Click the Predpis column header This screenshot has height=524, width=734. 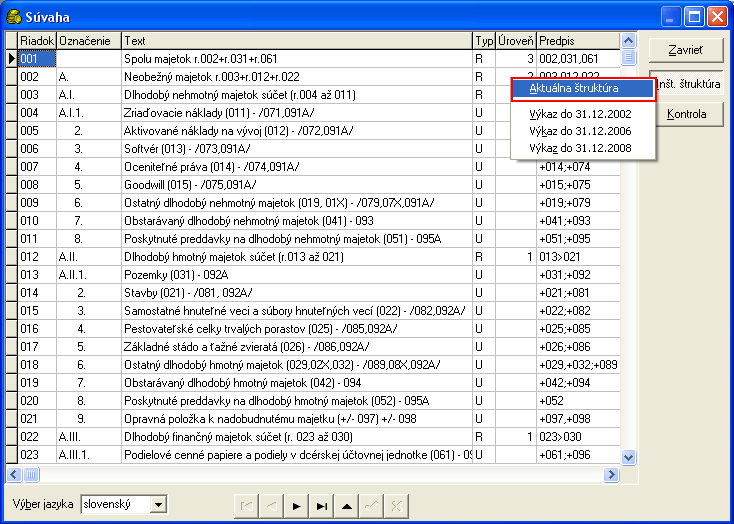tap(578, 41)
